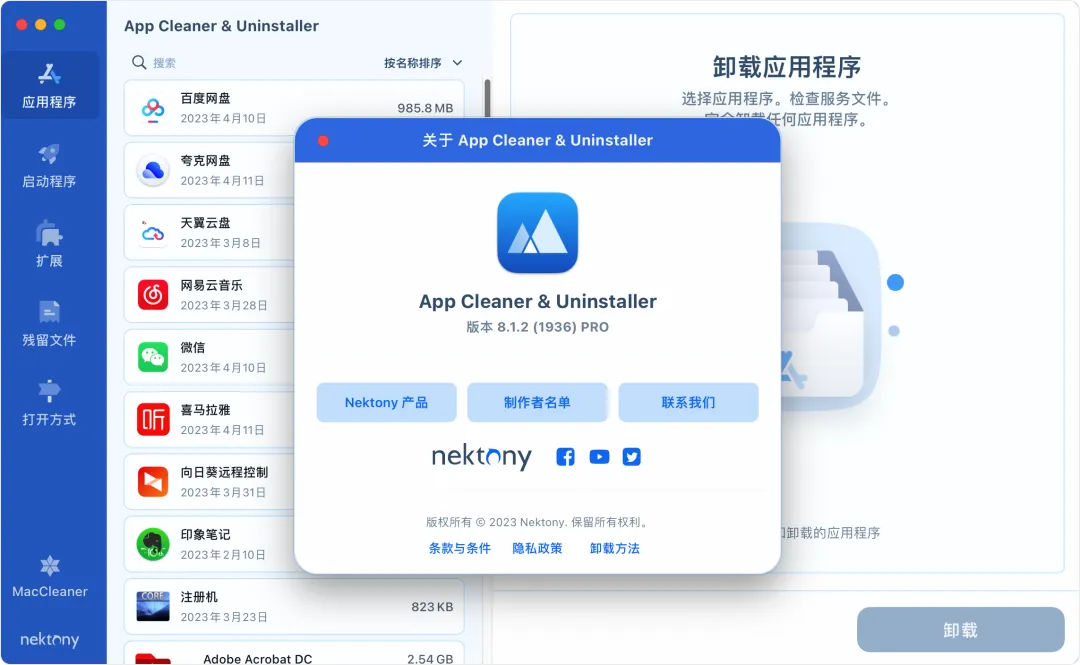Click the search magnifier icon

tap(139, 63)
